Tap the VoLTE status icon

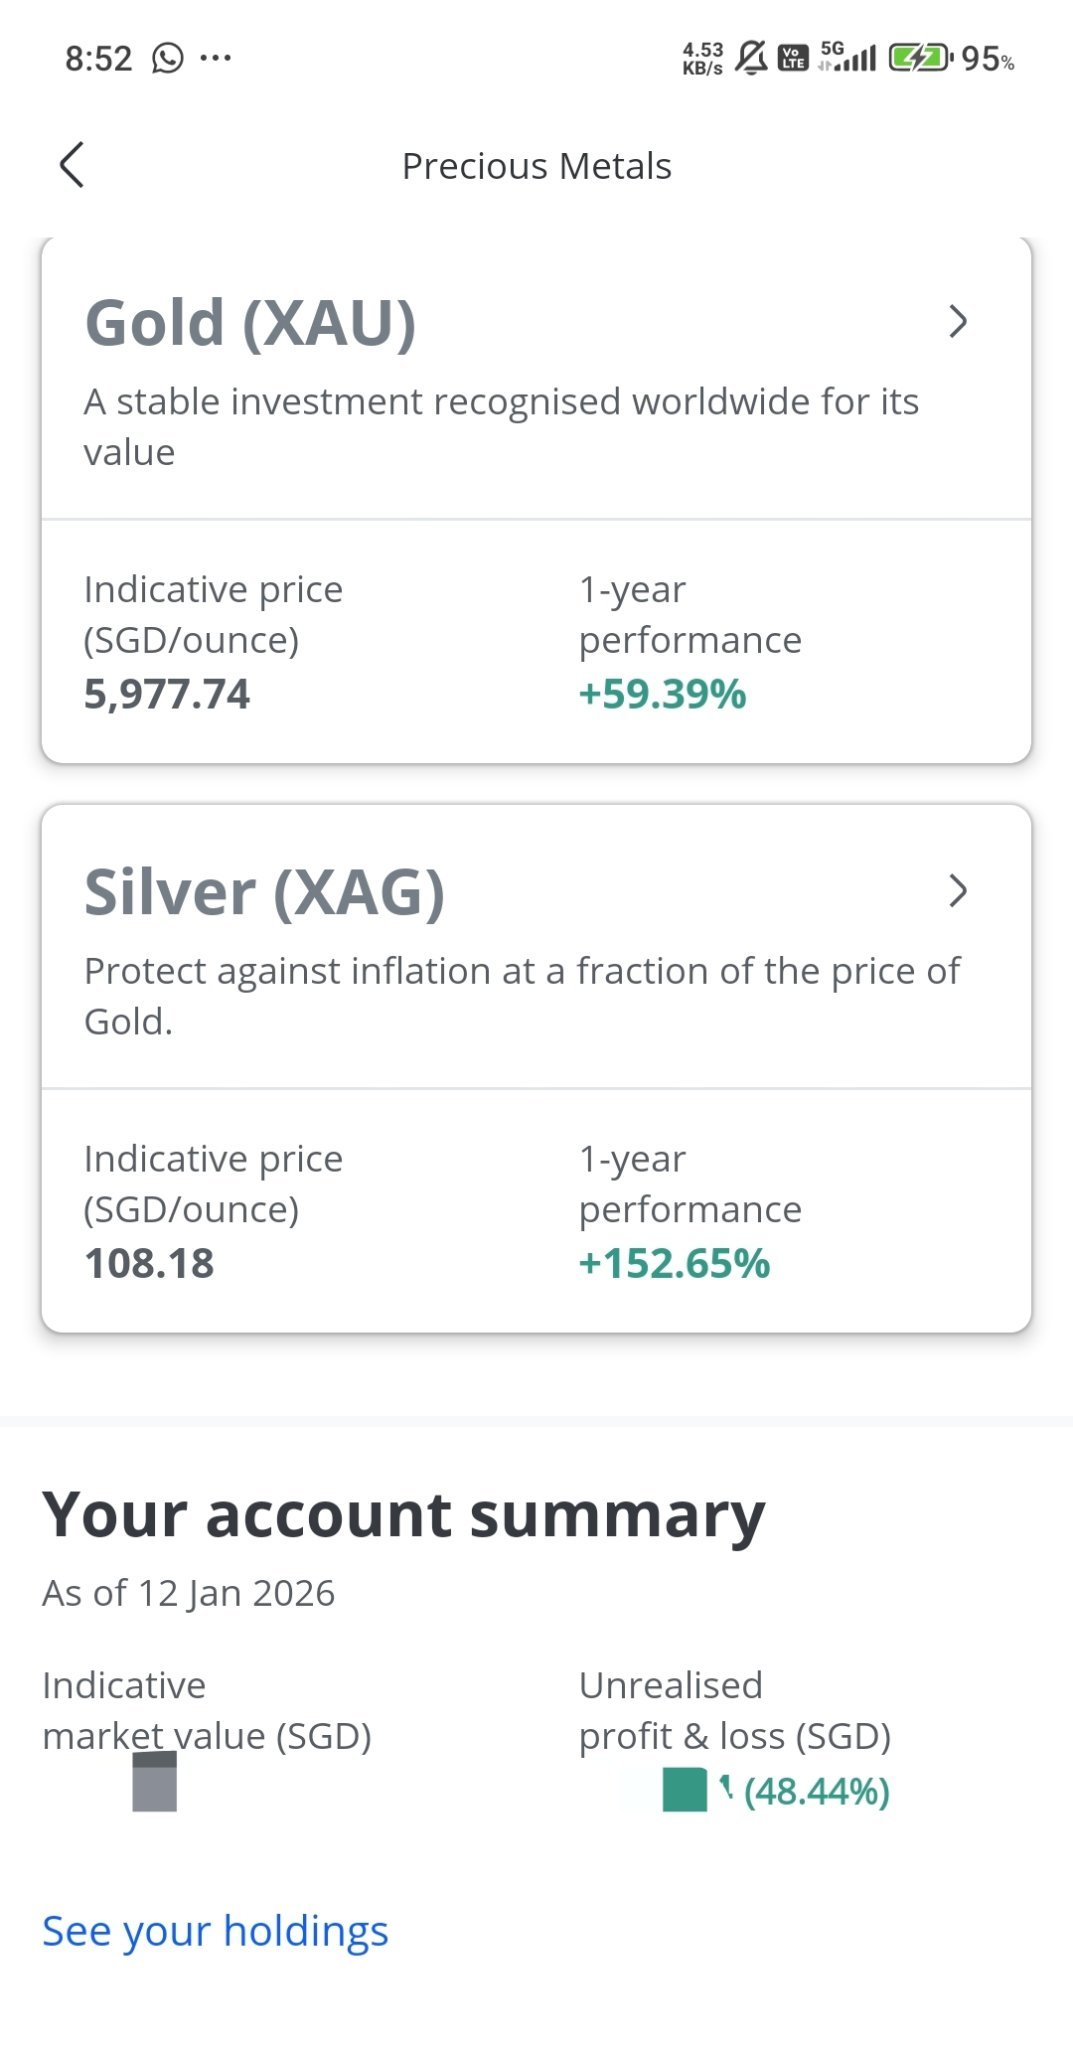pyautogui.click(x=793, y=58)
